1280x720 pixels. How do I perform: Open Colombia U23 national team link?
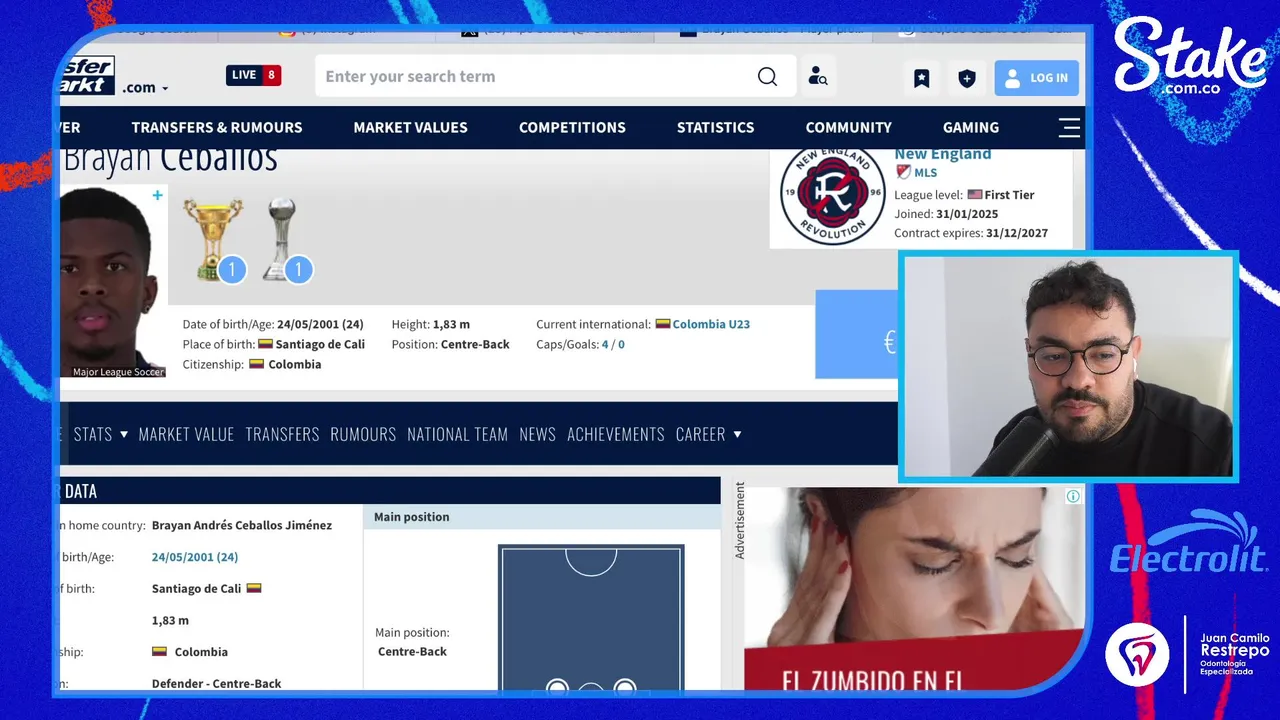click(x=711, y=324)
